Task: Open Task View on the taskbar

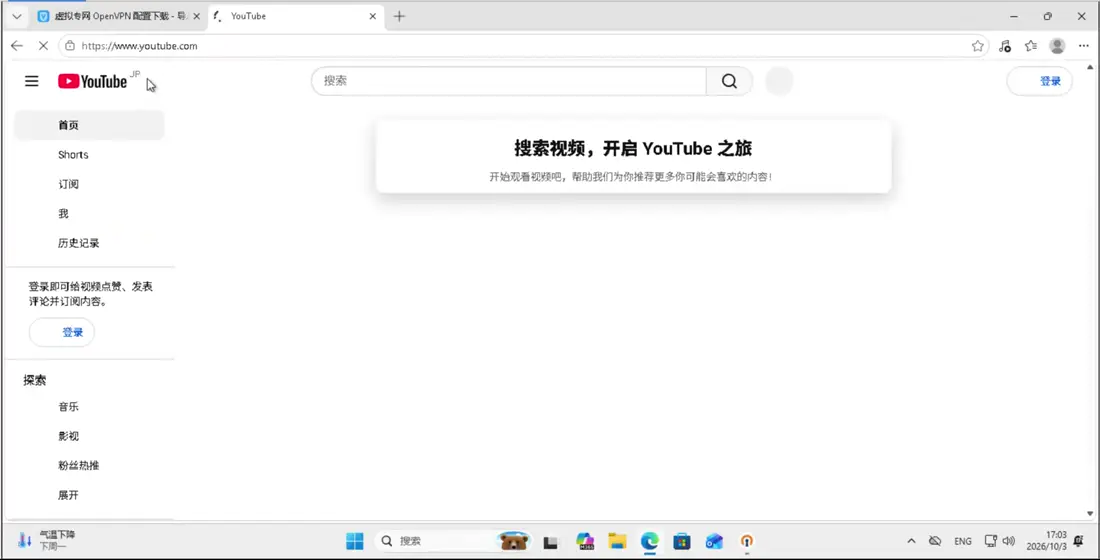Action: pos(551,541)
